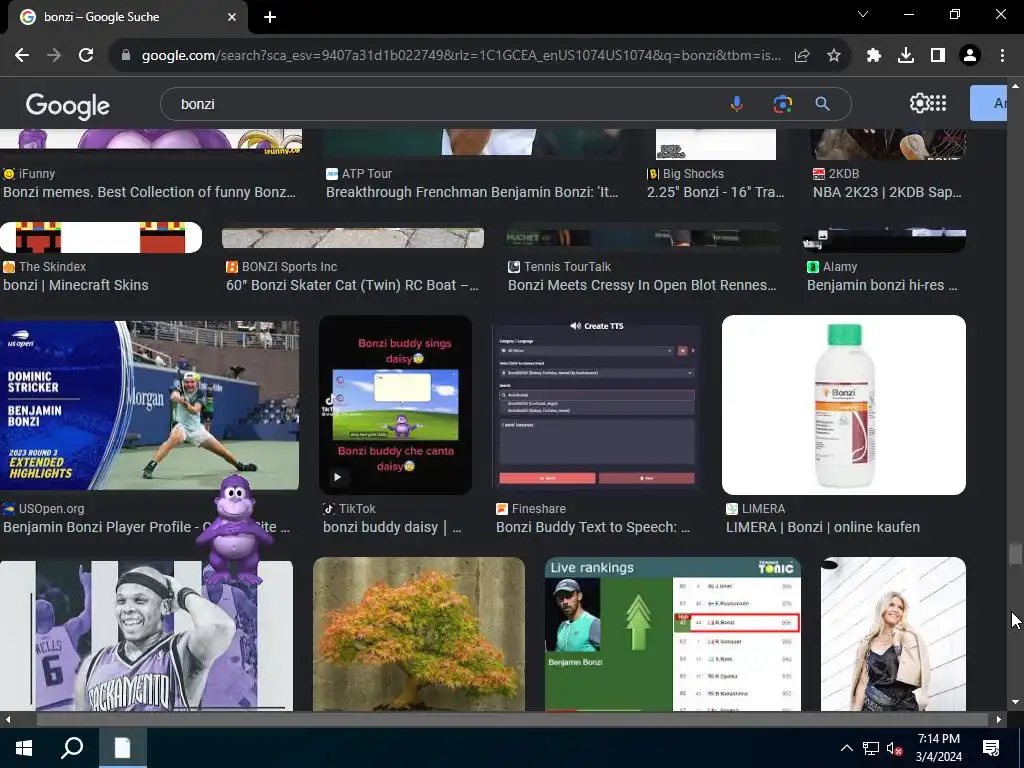Go back to the previous page
This screenshot has width=1024, height=768.
pyautogui.click(x=22, y=56)
